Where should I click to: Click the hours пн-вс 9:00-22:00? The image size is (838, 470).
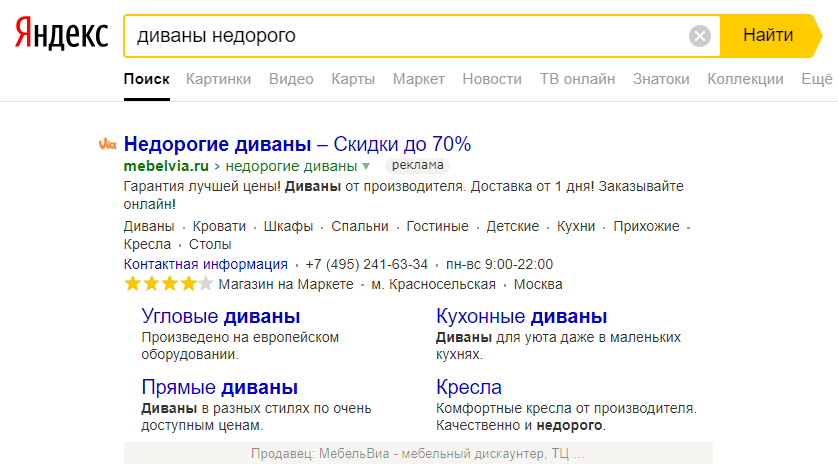tap(500, 264)
